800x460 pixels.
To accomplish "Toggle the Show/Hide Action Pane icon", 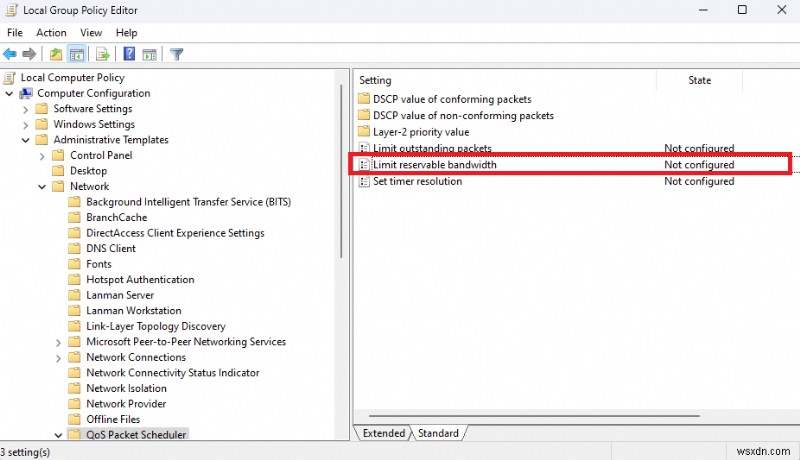I will click(149, 54).
